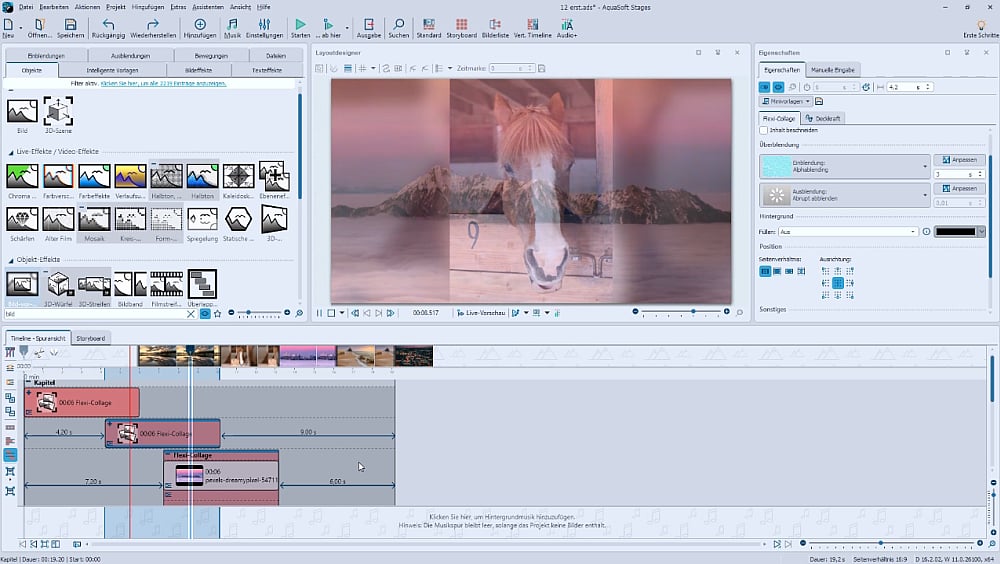The image size is (1000, 564).
Task: Pick the Spiegelung effect icon
Action: (202, 219)
